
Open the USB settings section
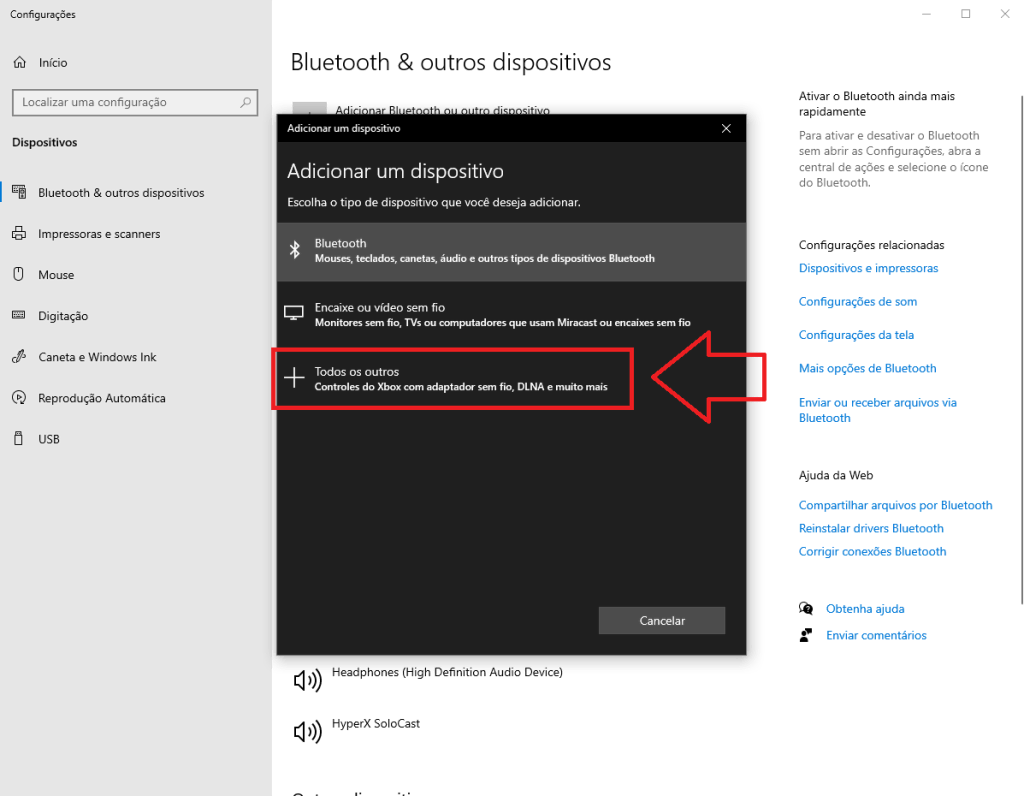(x=47, y=438)
